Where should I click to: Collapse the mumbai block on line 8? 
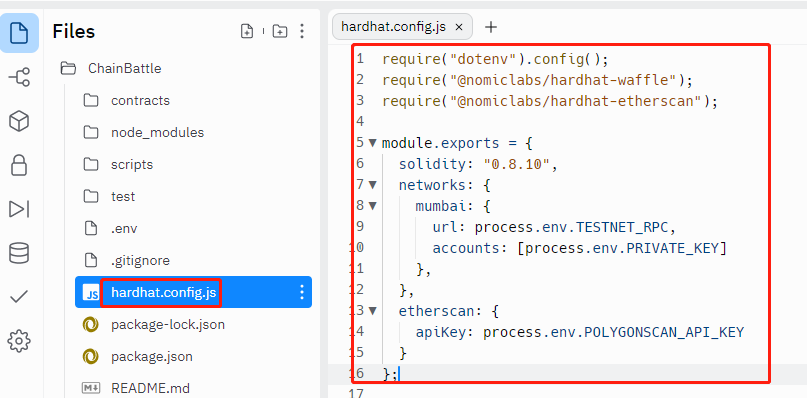tap(373, 205)
